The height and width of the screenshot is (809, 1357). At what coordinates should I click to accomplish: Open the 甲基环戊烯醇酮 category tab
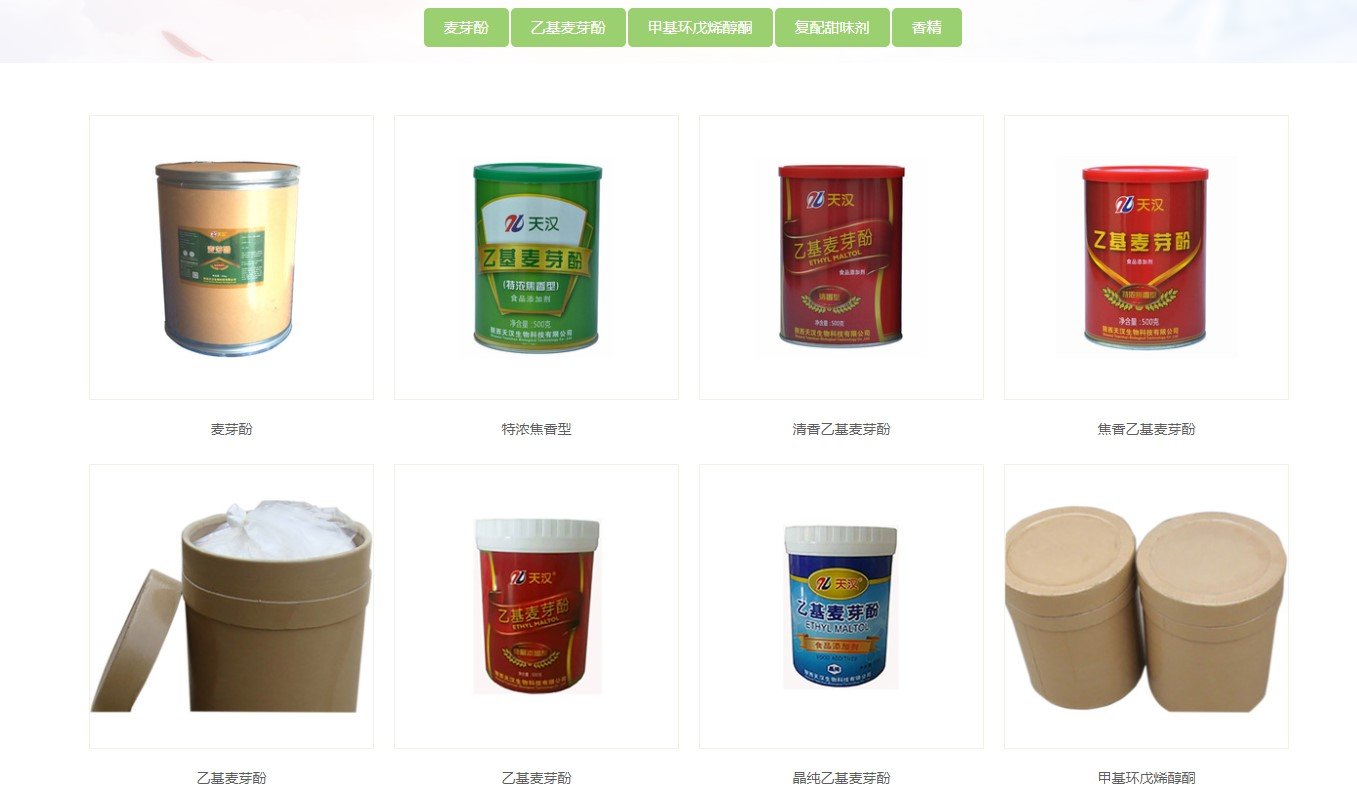[700, 28]
